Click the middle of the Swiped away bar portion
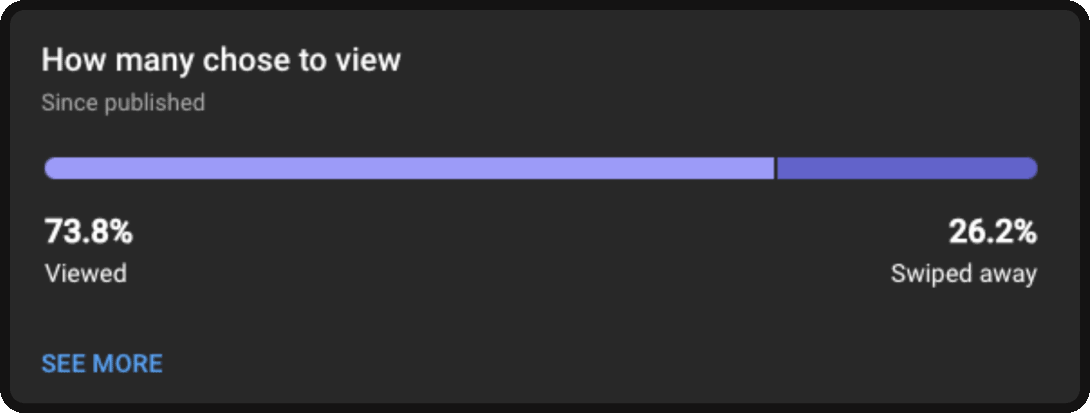The height and width of the screenshot is (414, 1090). pos(907,168)
